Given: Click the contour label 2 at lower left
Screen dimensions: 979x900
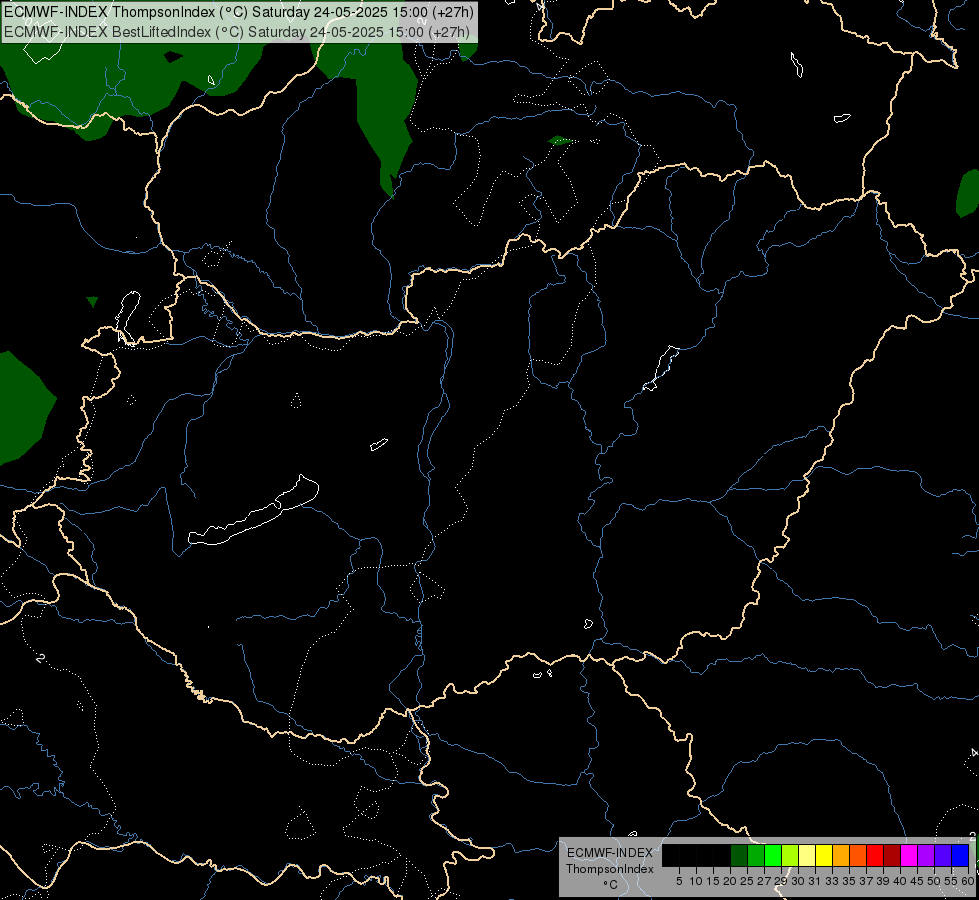Looking at the screenshot, I should 41,658.
